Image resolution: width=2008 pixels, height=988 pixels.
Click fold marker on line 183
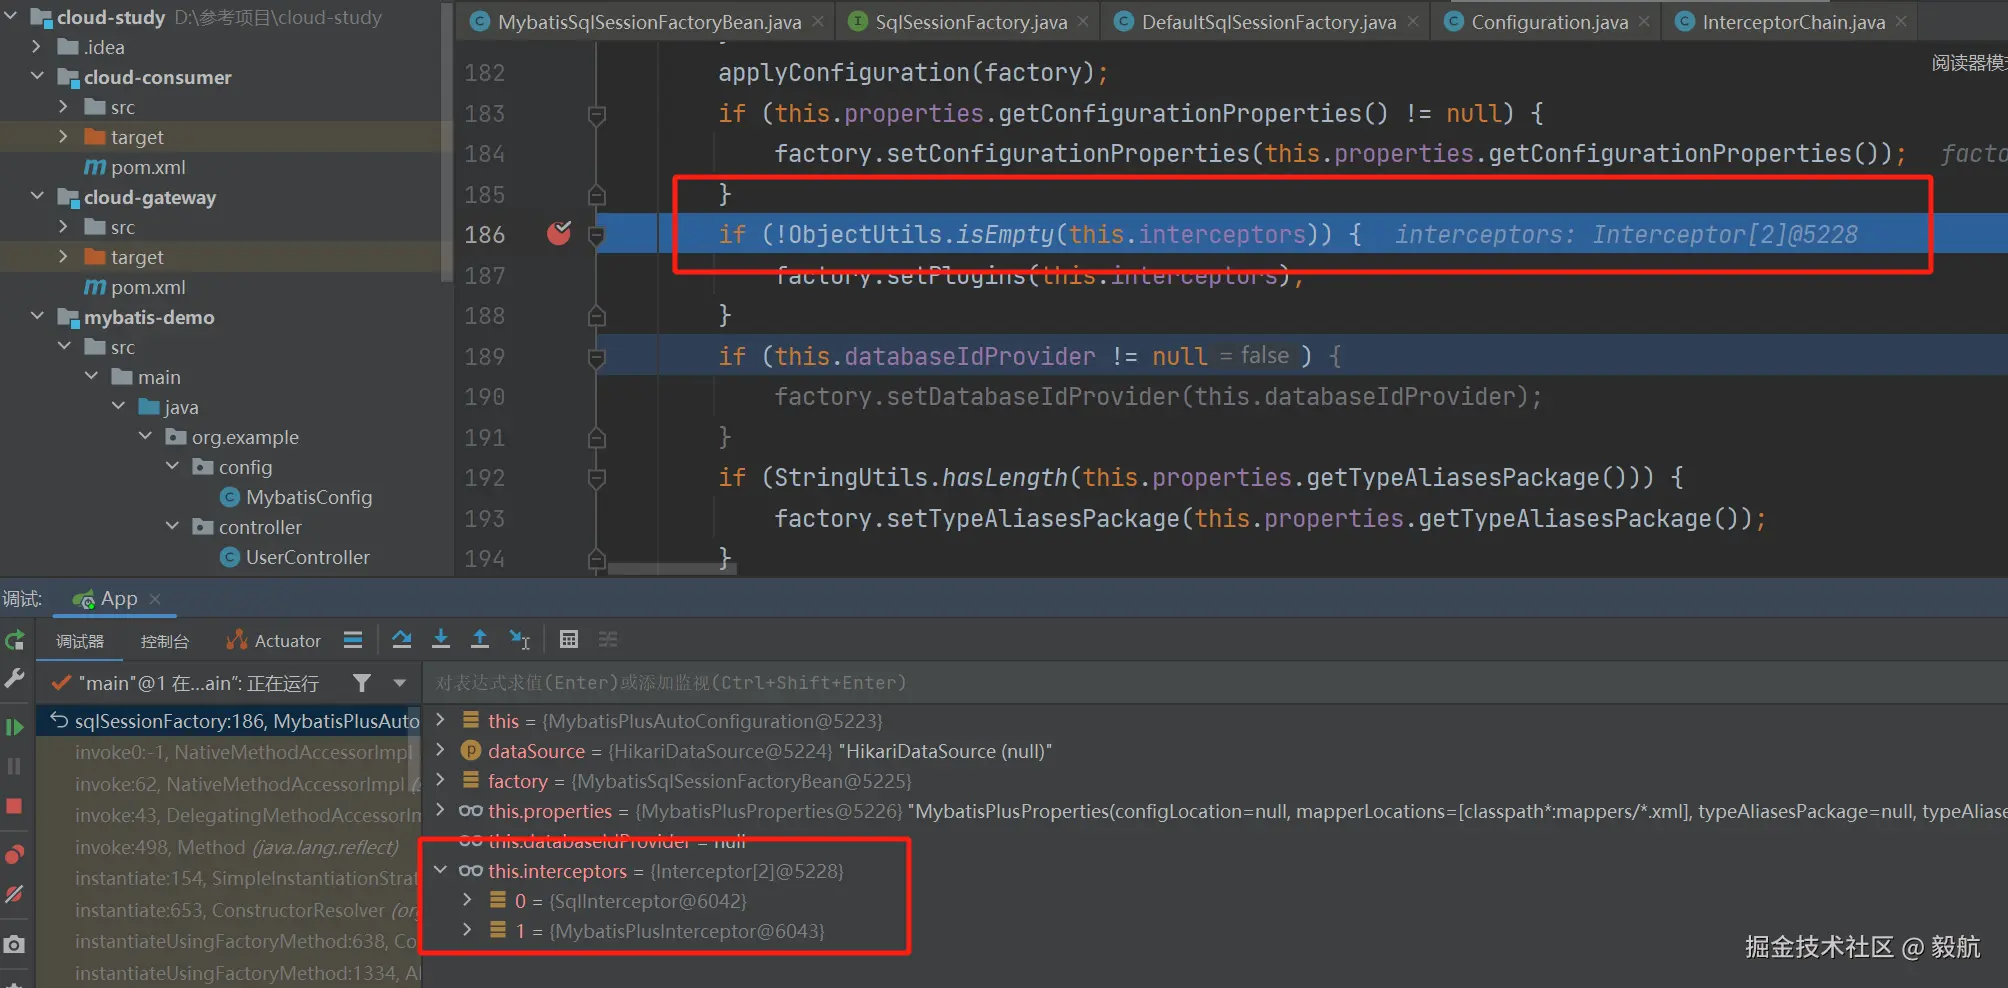click(x=597, y=115)
